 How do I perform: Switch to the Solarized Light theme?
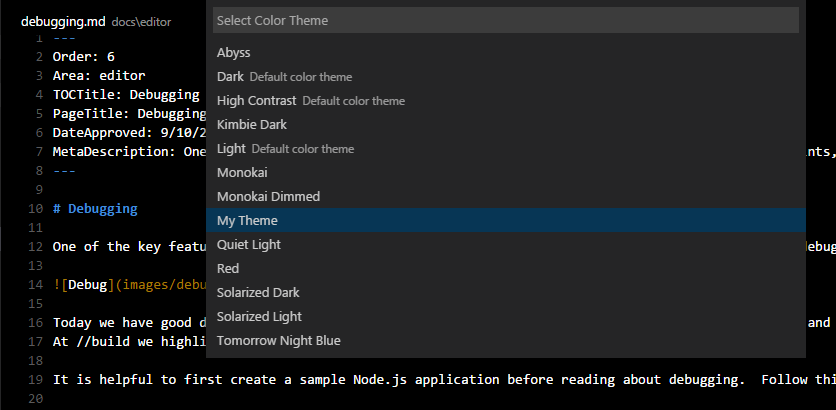coord(259,316)
